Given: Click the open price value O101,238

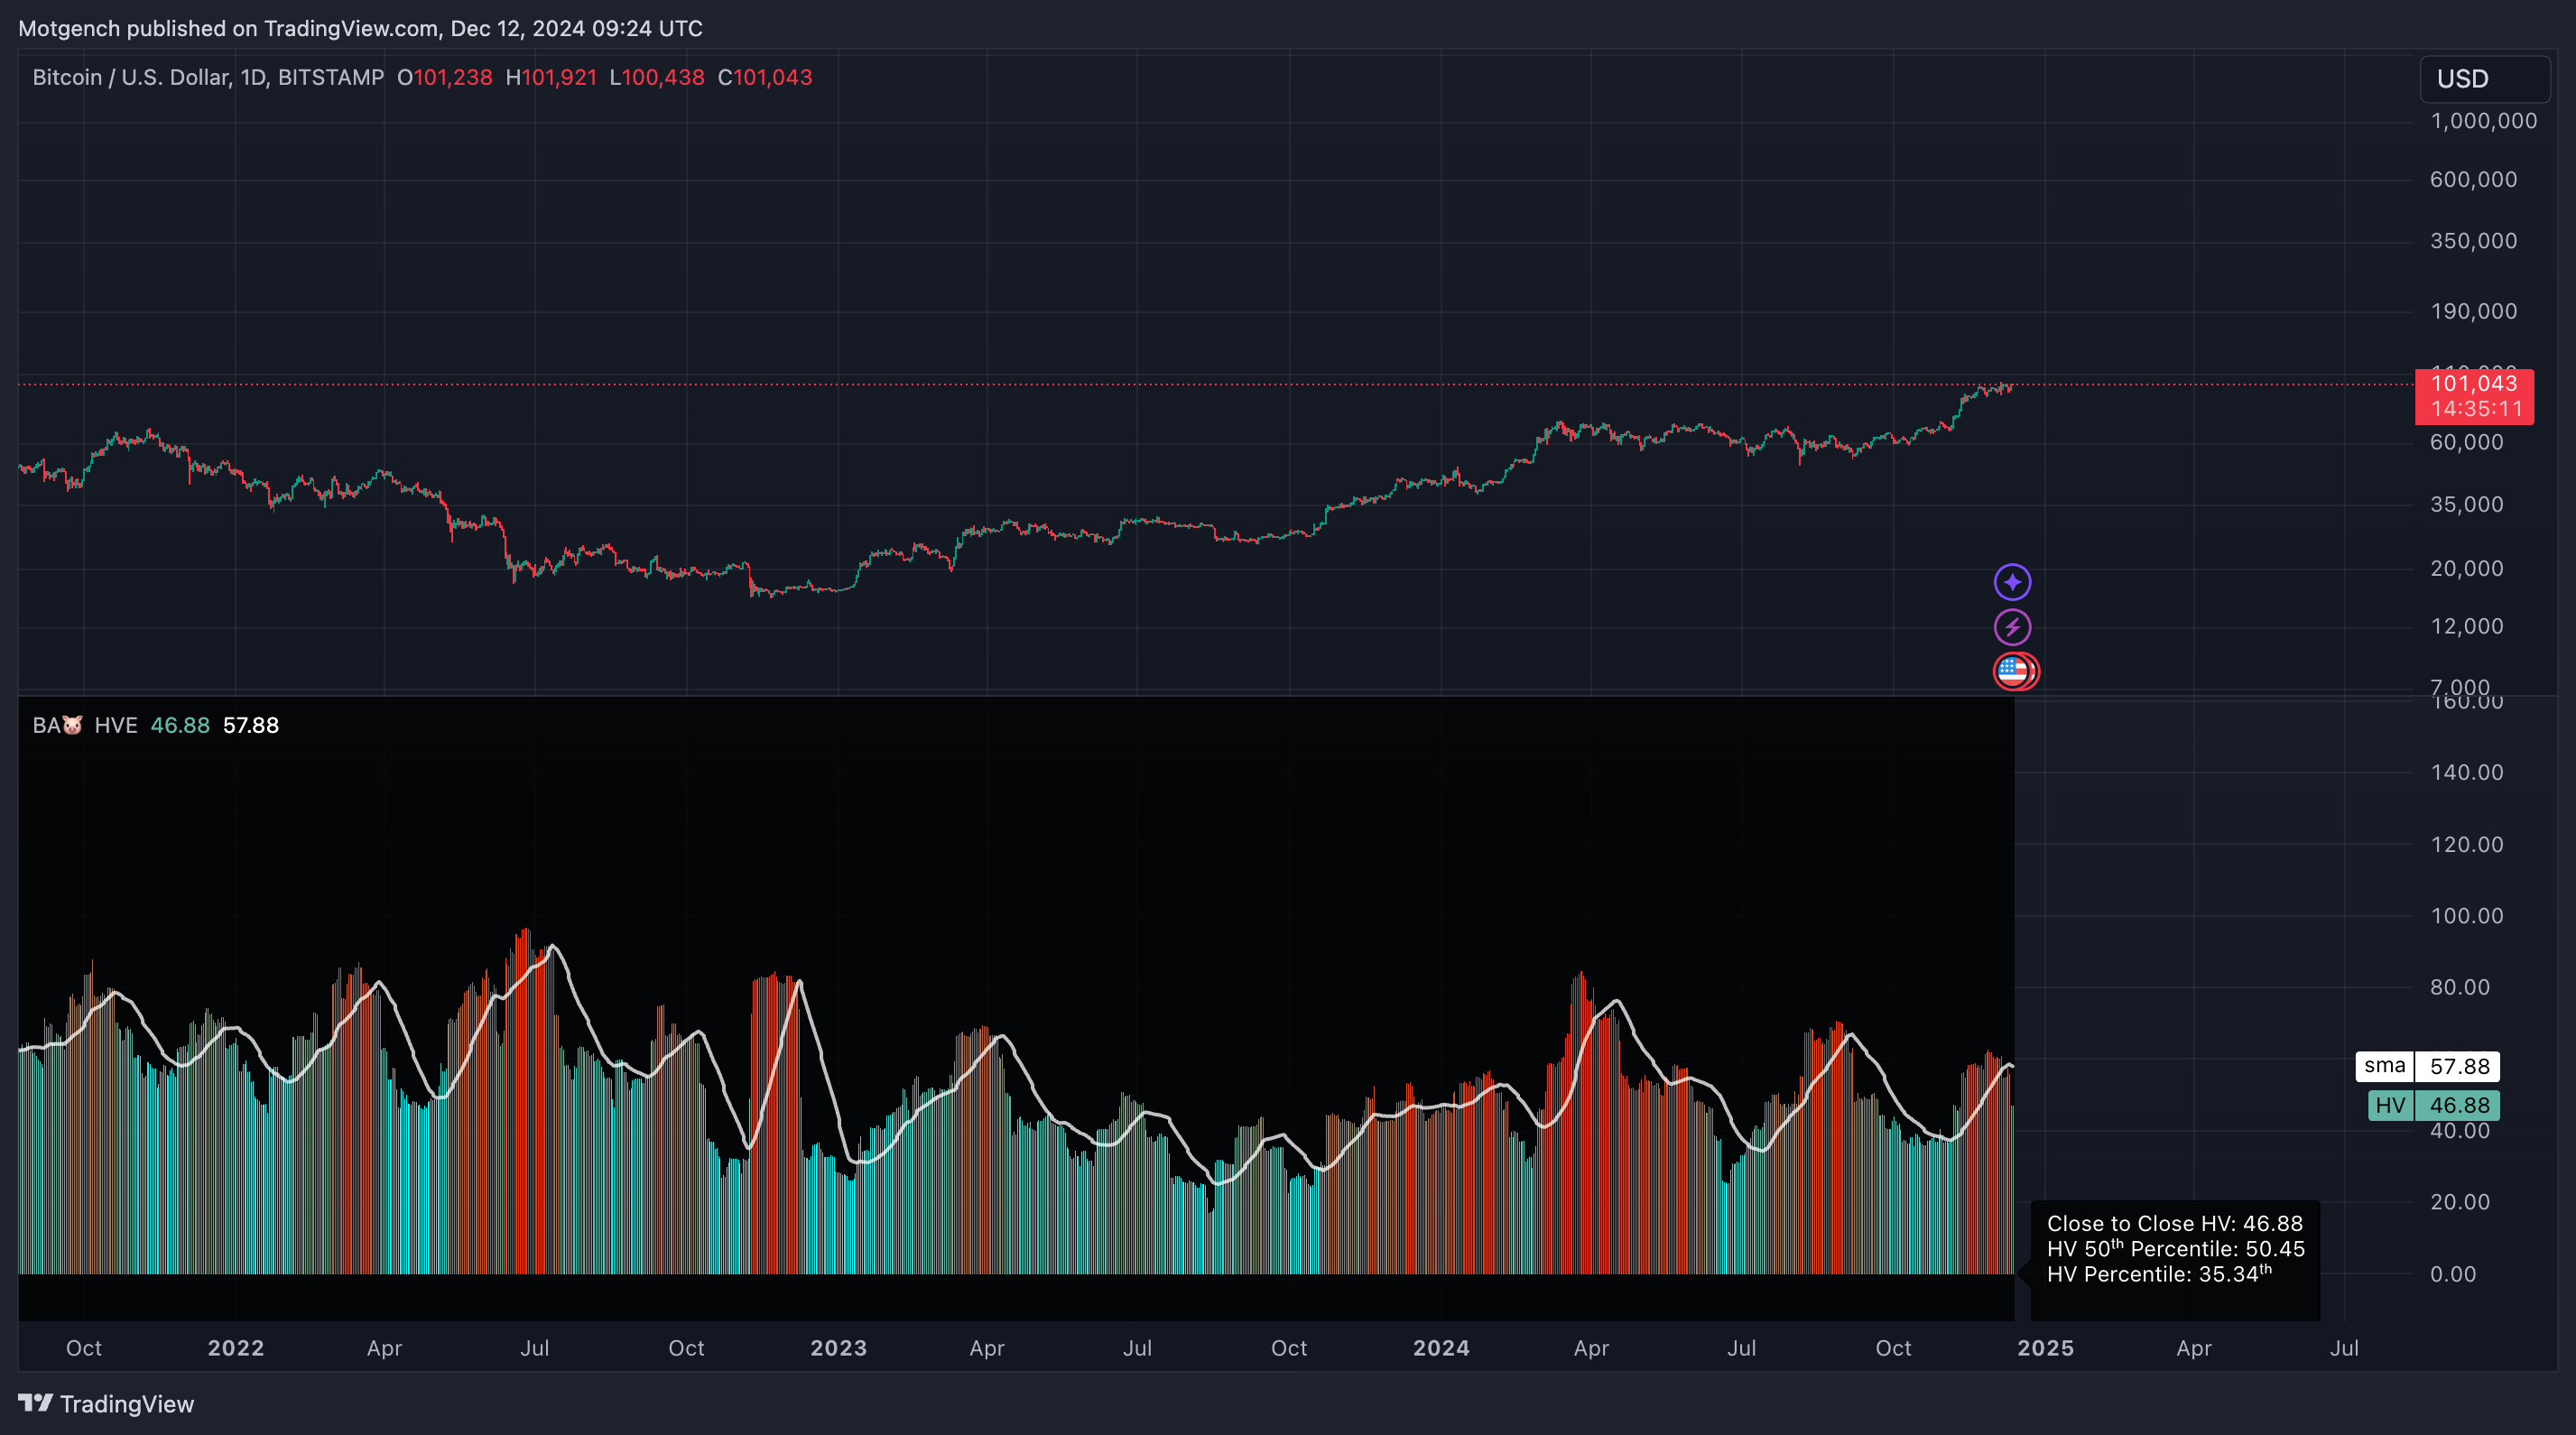Looking at the screenshot, I should tap(445, 78).
